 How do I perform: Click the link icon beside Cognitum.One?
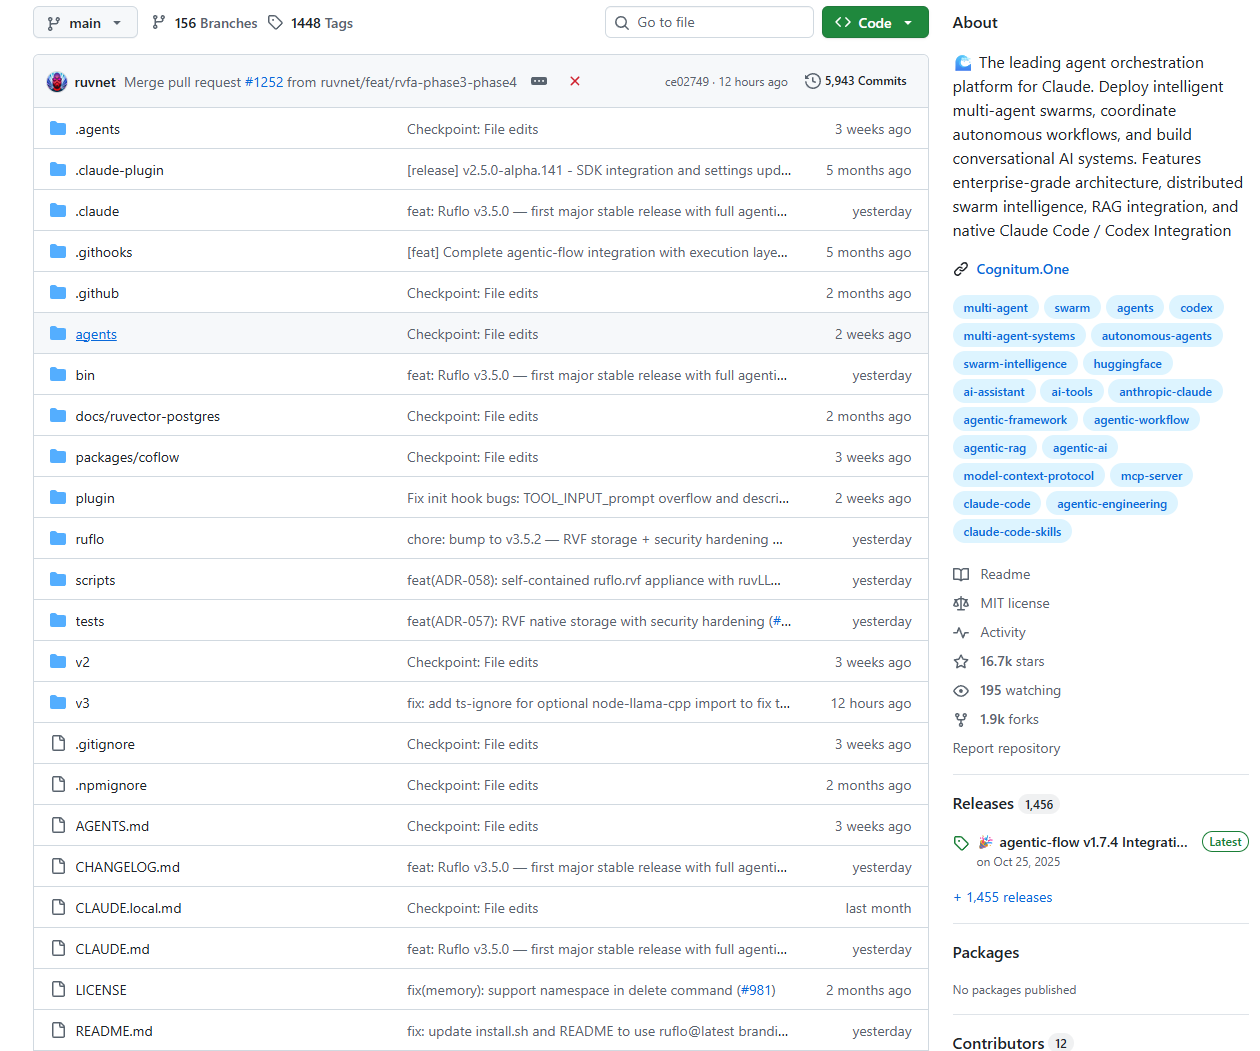[961, 269]
